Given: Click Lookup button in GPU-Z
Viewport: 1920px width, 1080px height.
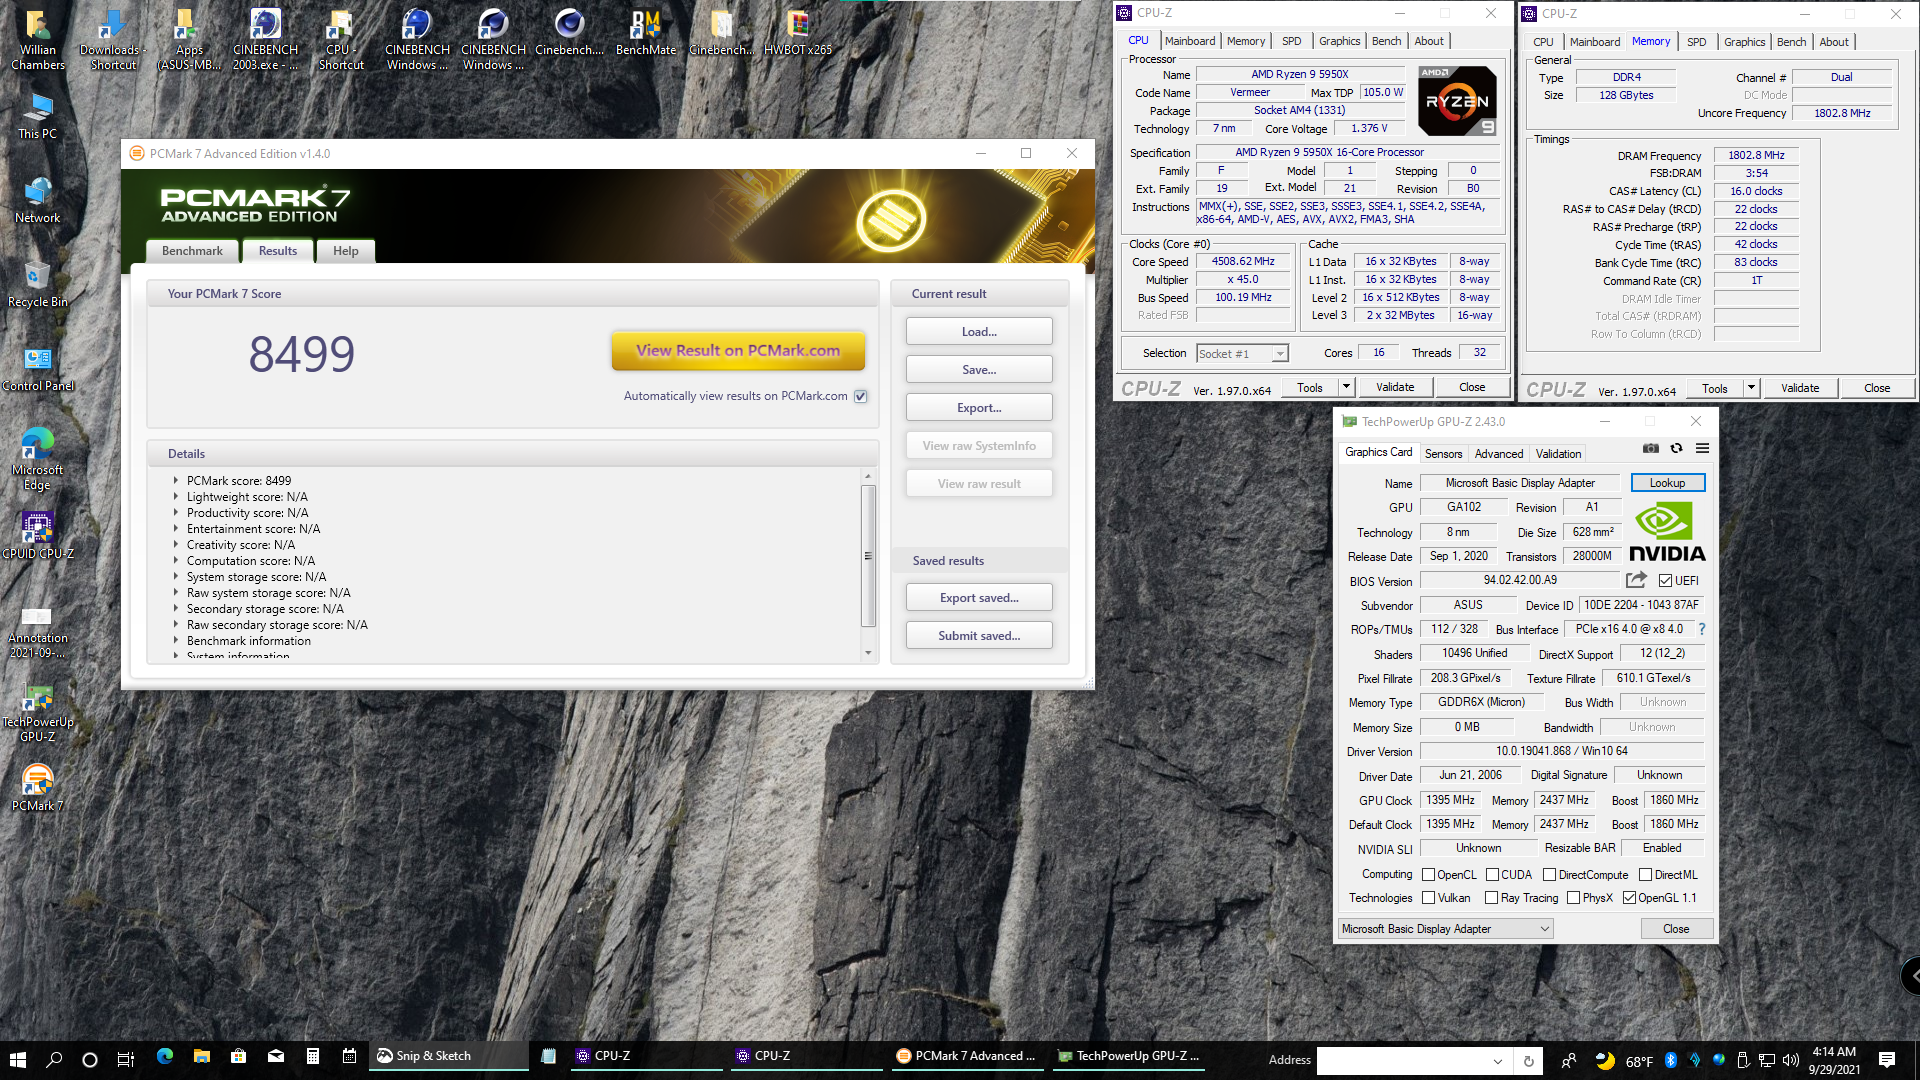Looking at the screenshot, I should pos(1667,483).
